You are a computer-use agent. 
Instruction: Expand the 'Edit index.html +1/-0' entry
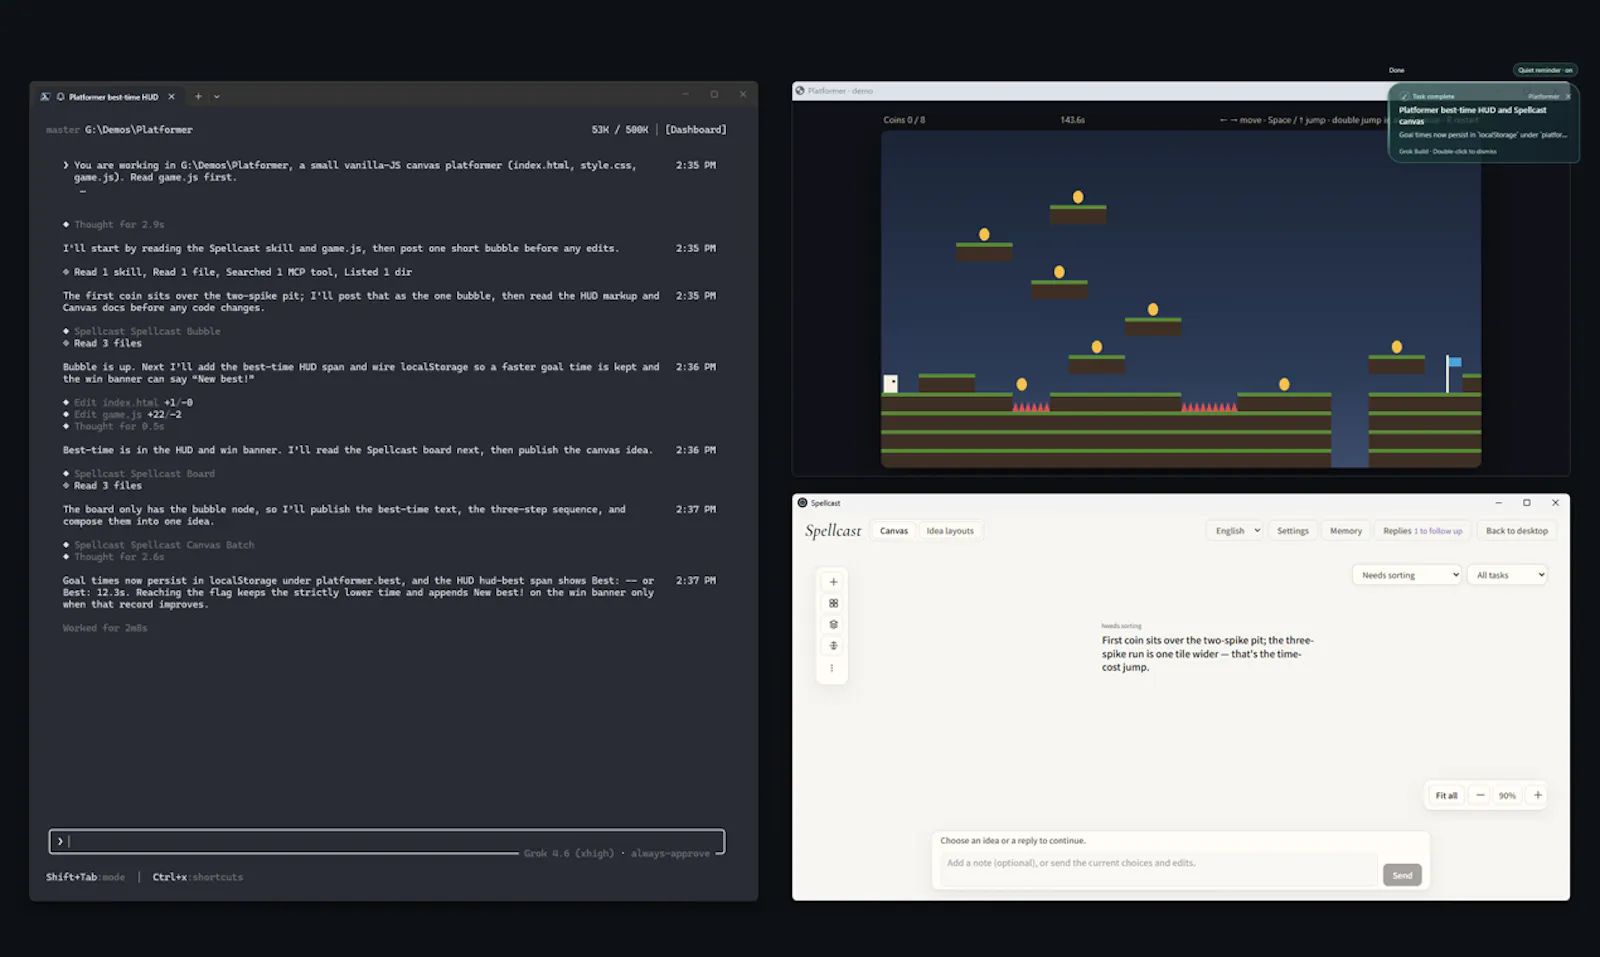[x=128, y=403]
